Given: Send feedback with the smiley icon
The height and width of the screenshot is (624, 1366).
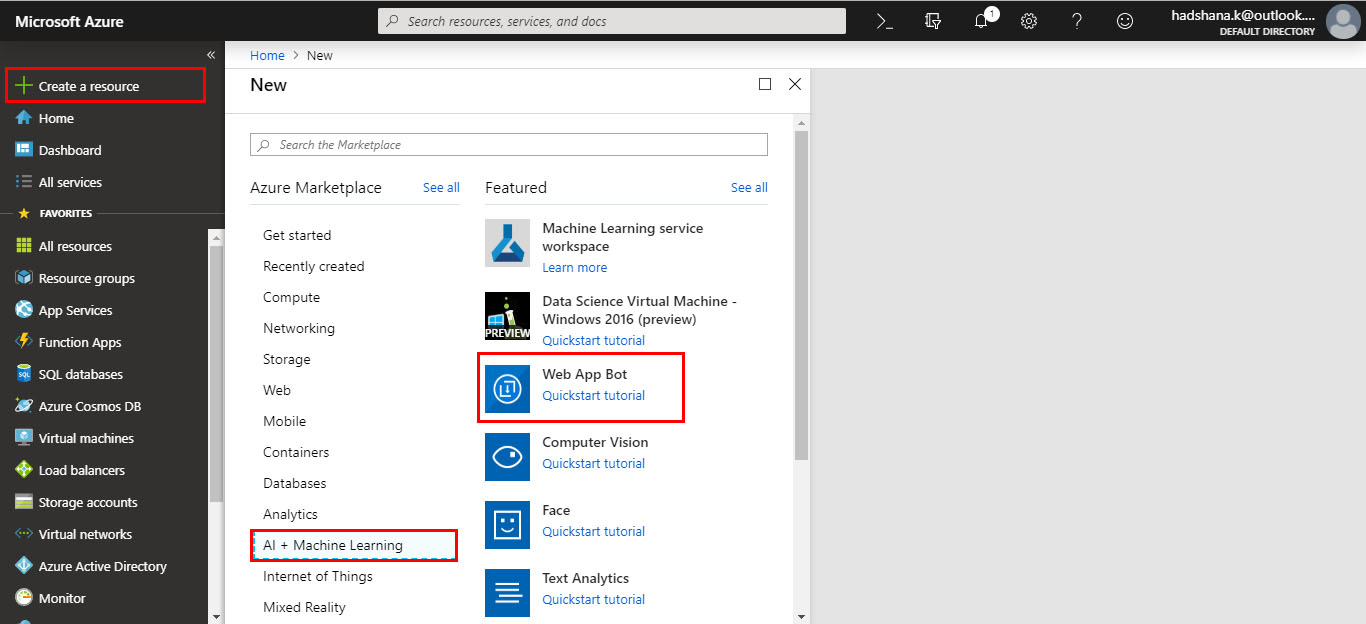Looking at the screenshot, I should [1125, 21].
